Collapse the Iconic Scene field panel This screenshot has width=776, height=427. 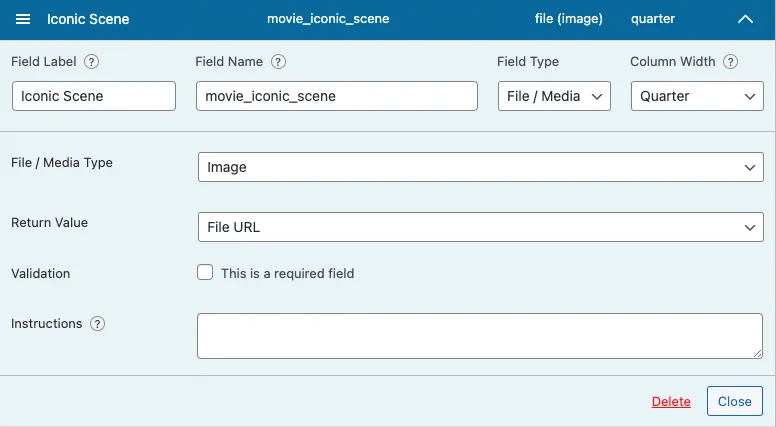(x=745, y=19)
